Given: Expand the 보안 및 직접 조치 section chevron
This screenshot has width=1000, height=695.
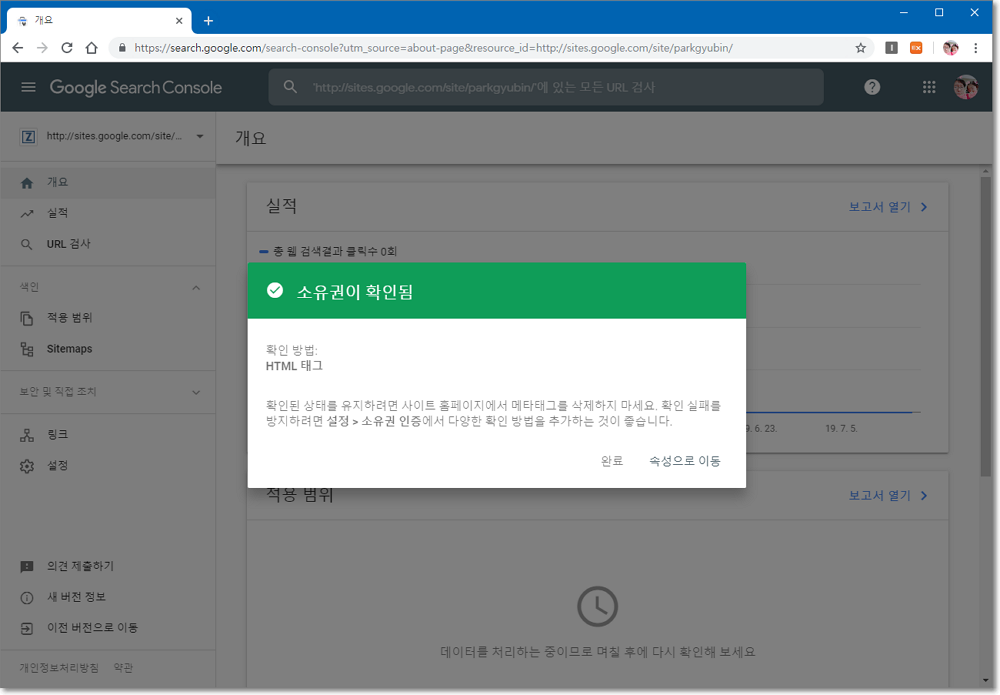Looking at the screenshot, I should tap(196, 392).
